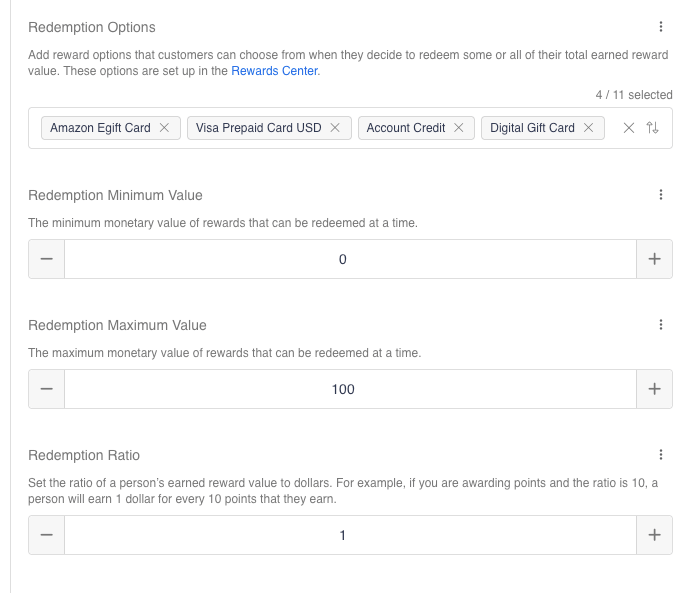694x593 pixels.
Task: Focus the Minimum Value field showing 0
Action: (351, 259)
